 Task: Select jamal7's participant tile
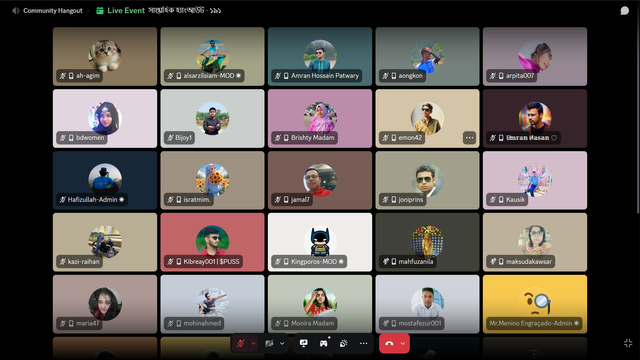coord(320,180)
